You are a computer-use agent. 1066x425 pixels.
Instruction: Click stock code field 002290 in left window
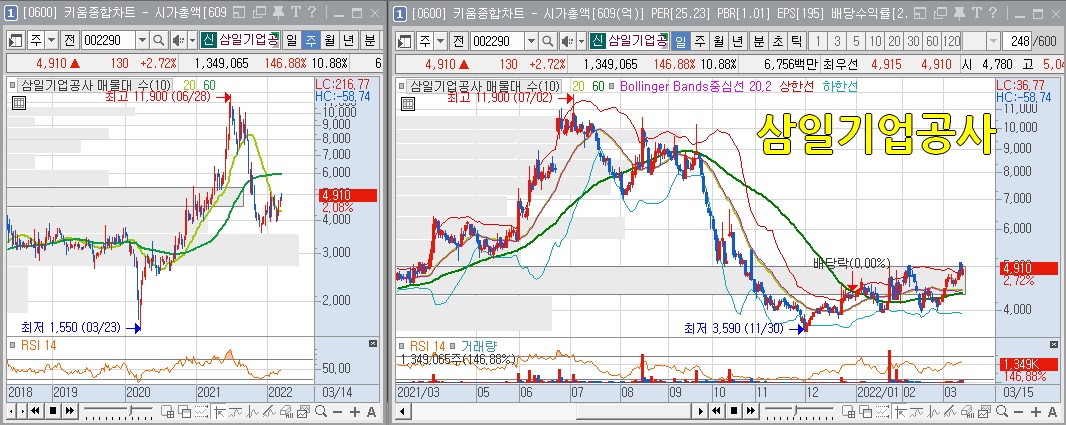coord(109,41)
